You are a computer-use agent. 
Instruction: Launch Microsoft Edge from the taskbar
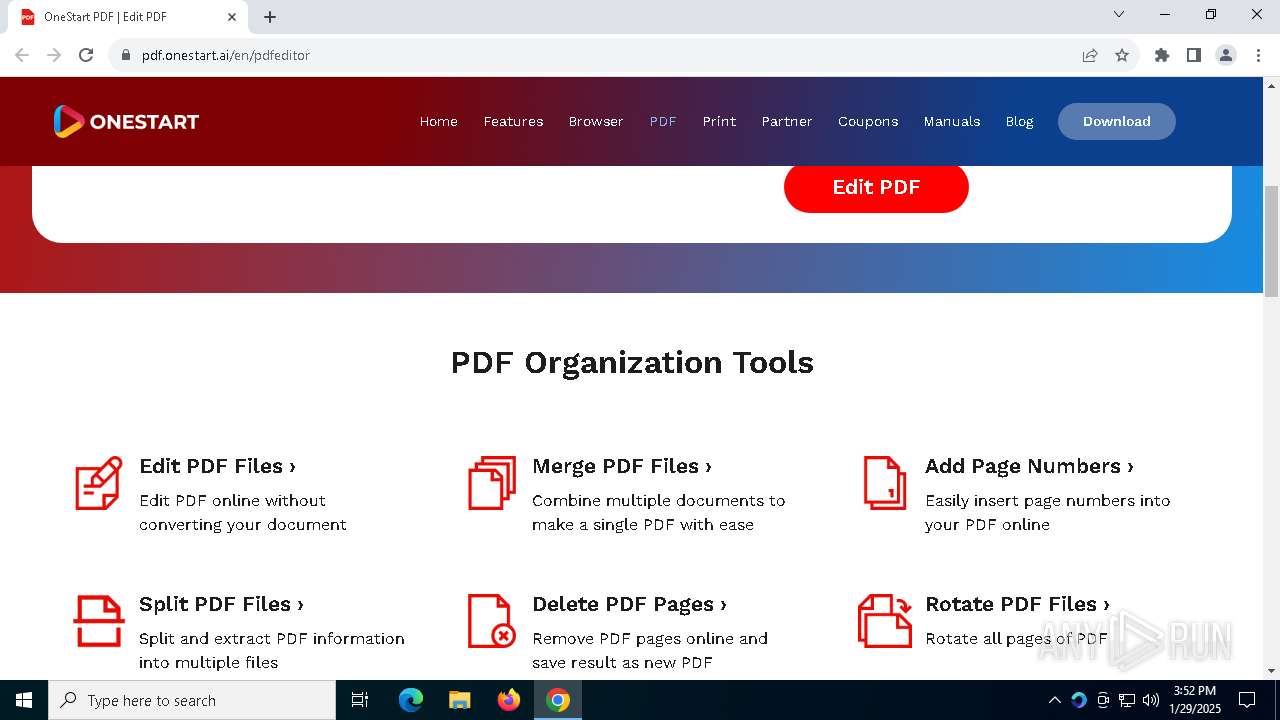pos(411,700)
